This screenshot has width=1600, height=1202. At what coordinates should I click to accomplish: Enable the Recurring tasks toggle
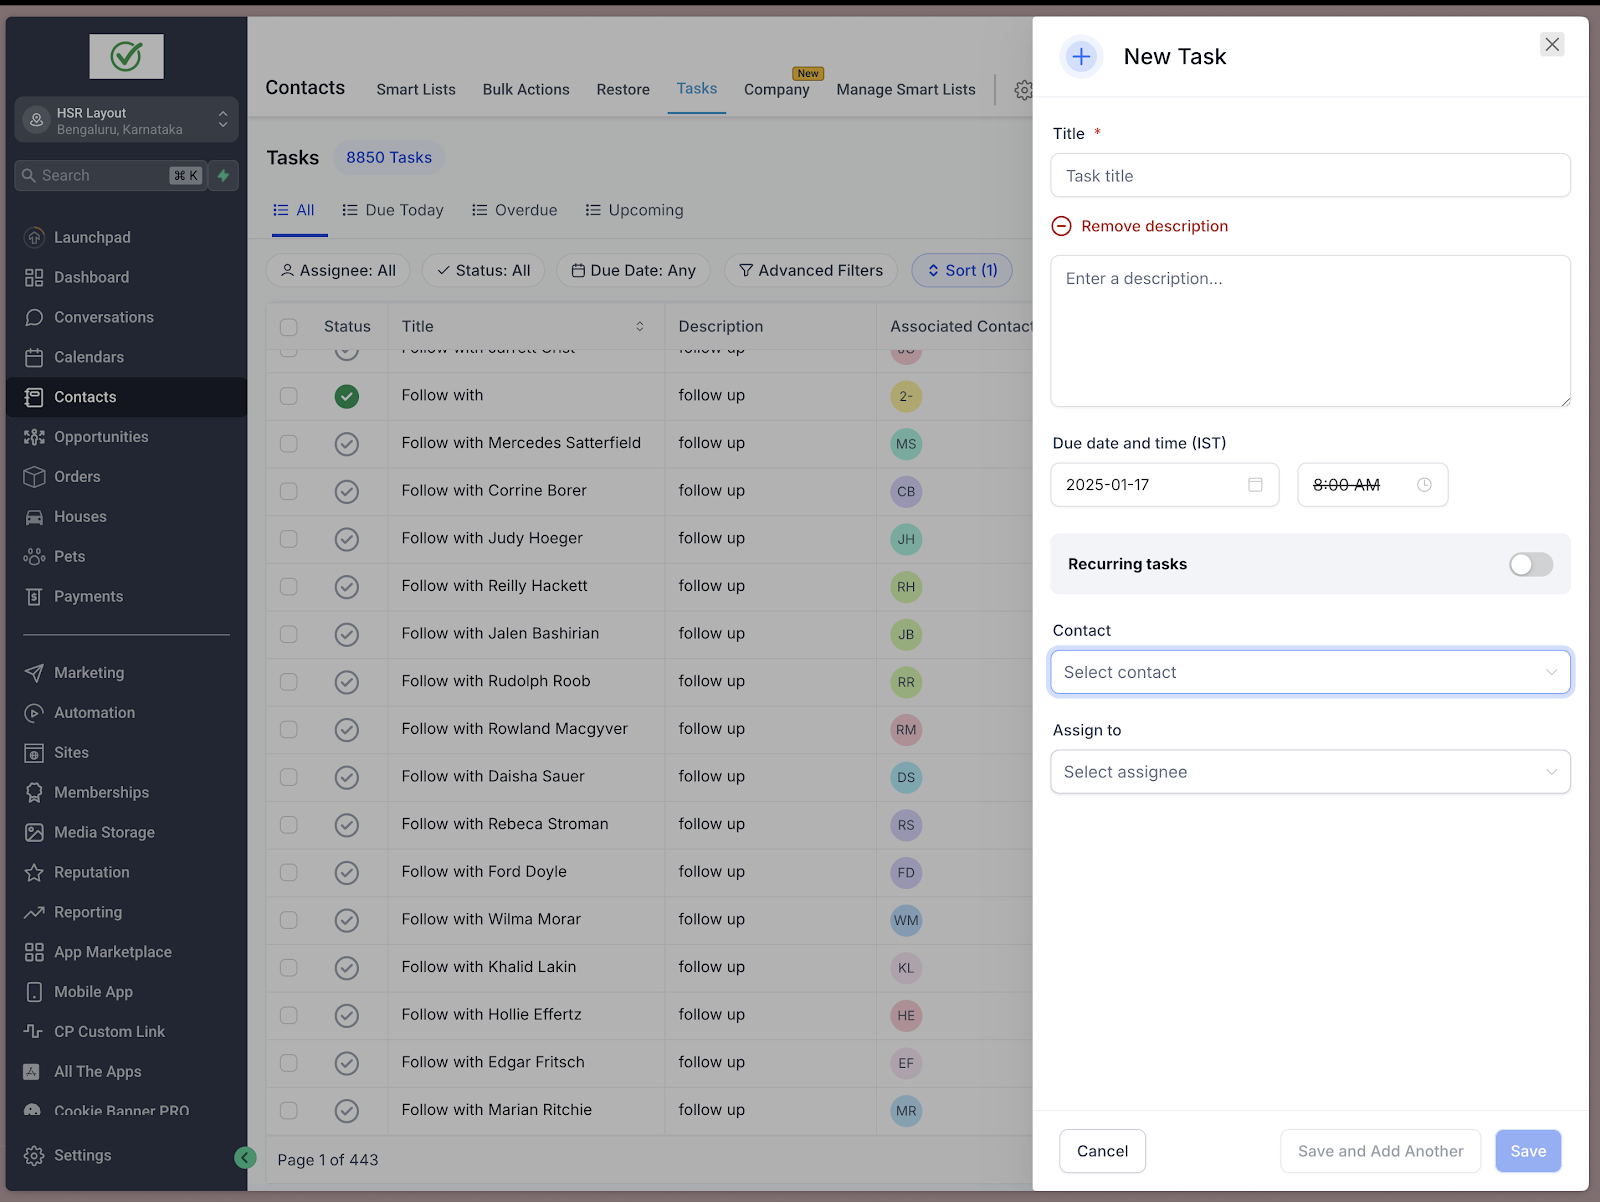coord(1529,564)
